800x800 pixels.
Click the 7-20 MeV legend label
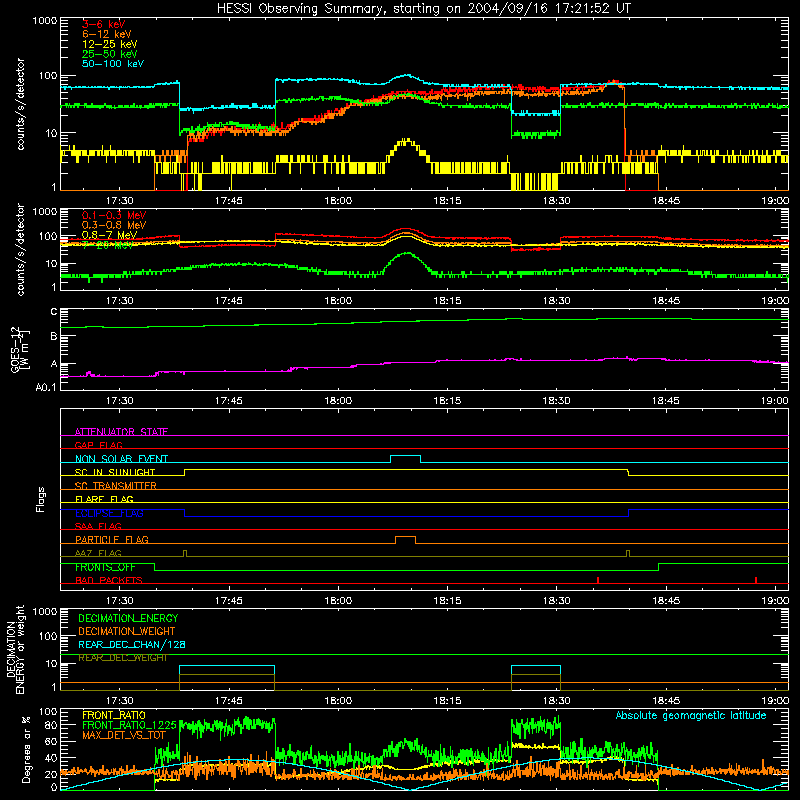point(108,245)
